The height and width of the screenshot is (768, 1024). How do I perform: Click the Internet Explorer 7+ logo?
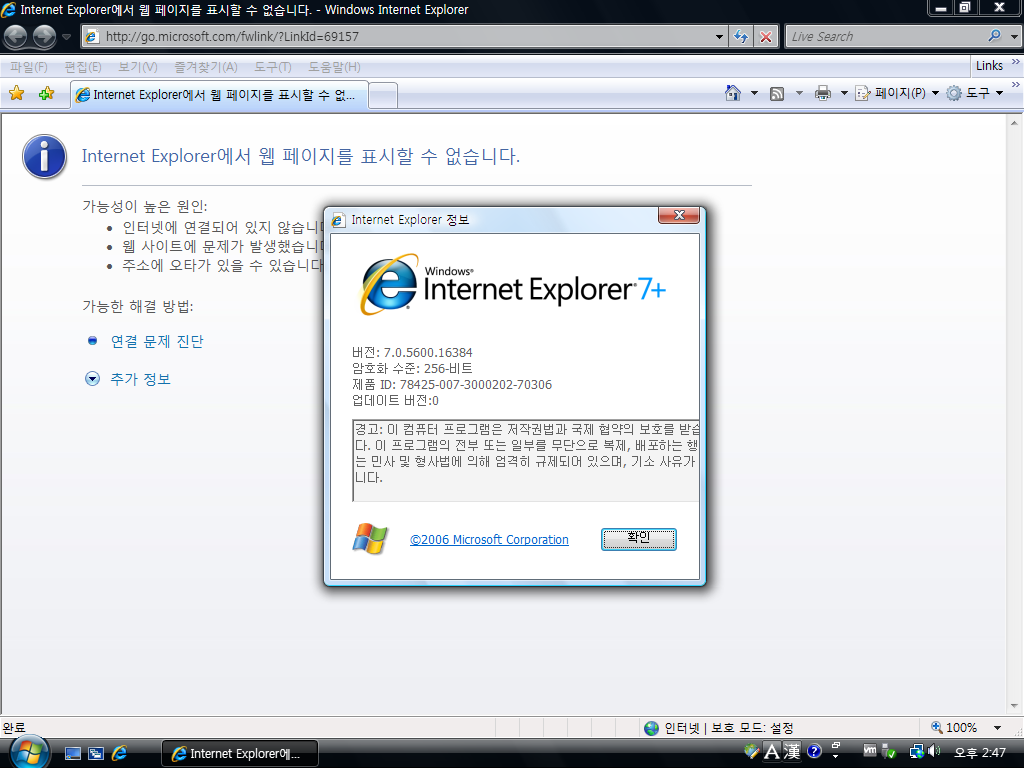[x=513, y=285]
